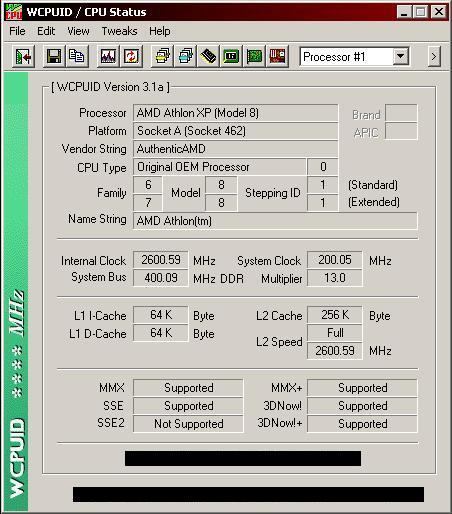
Task: Click the AuthenticAMD vendor string
Action: (x=235, y=149)
